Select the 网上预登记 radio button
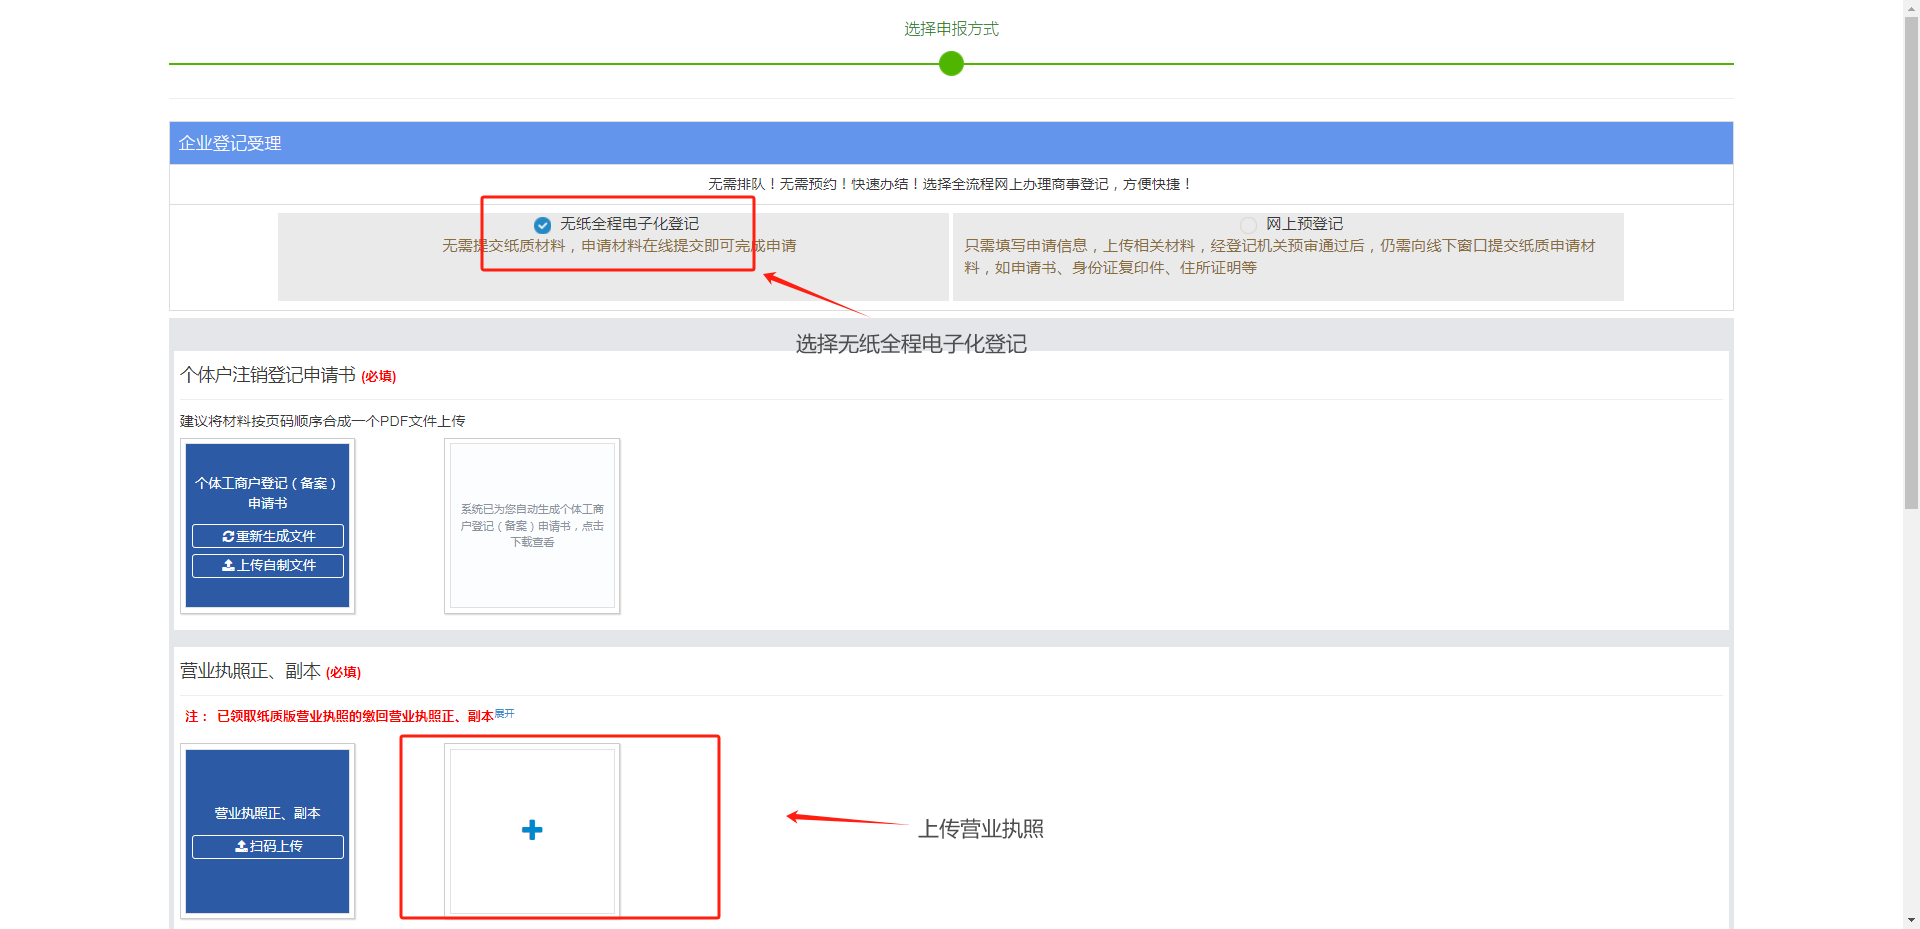The image size is (1920, 929). pos(1248,225)
